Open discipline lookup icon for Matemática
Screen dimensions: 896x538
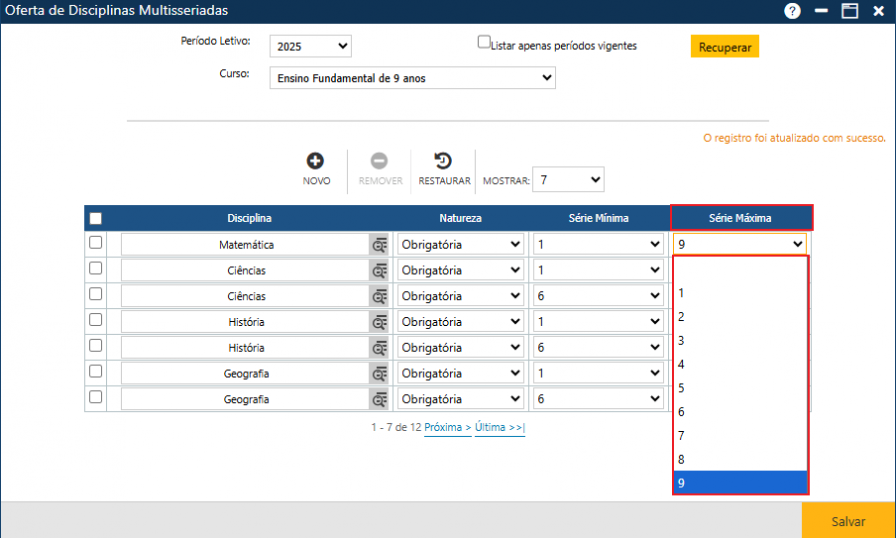coord(379,245)
